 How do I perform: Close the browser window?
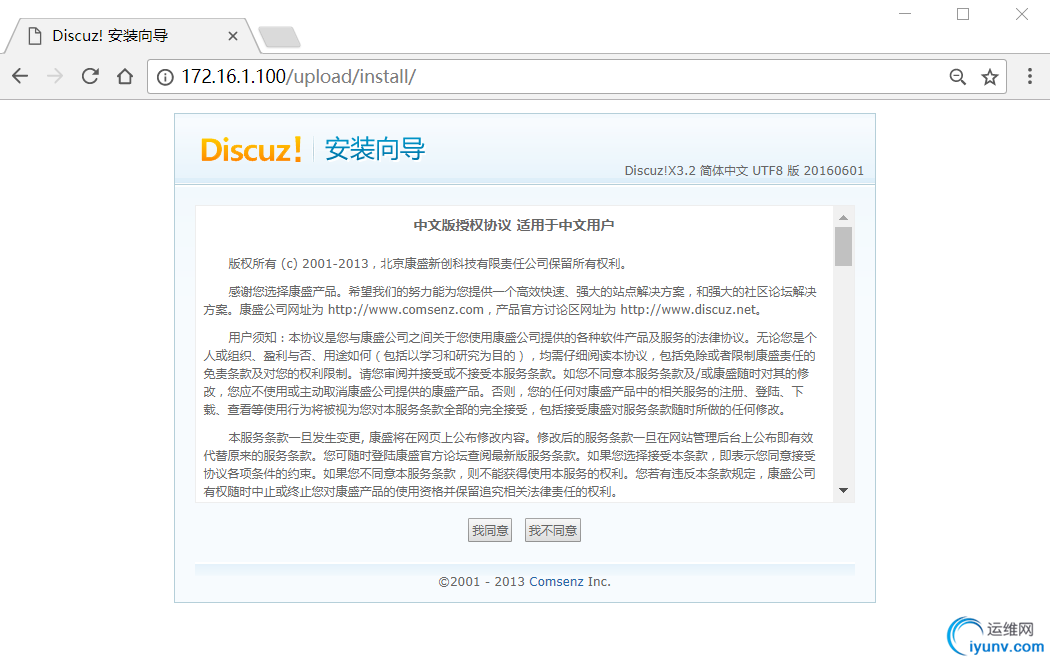(1021, 14)
